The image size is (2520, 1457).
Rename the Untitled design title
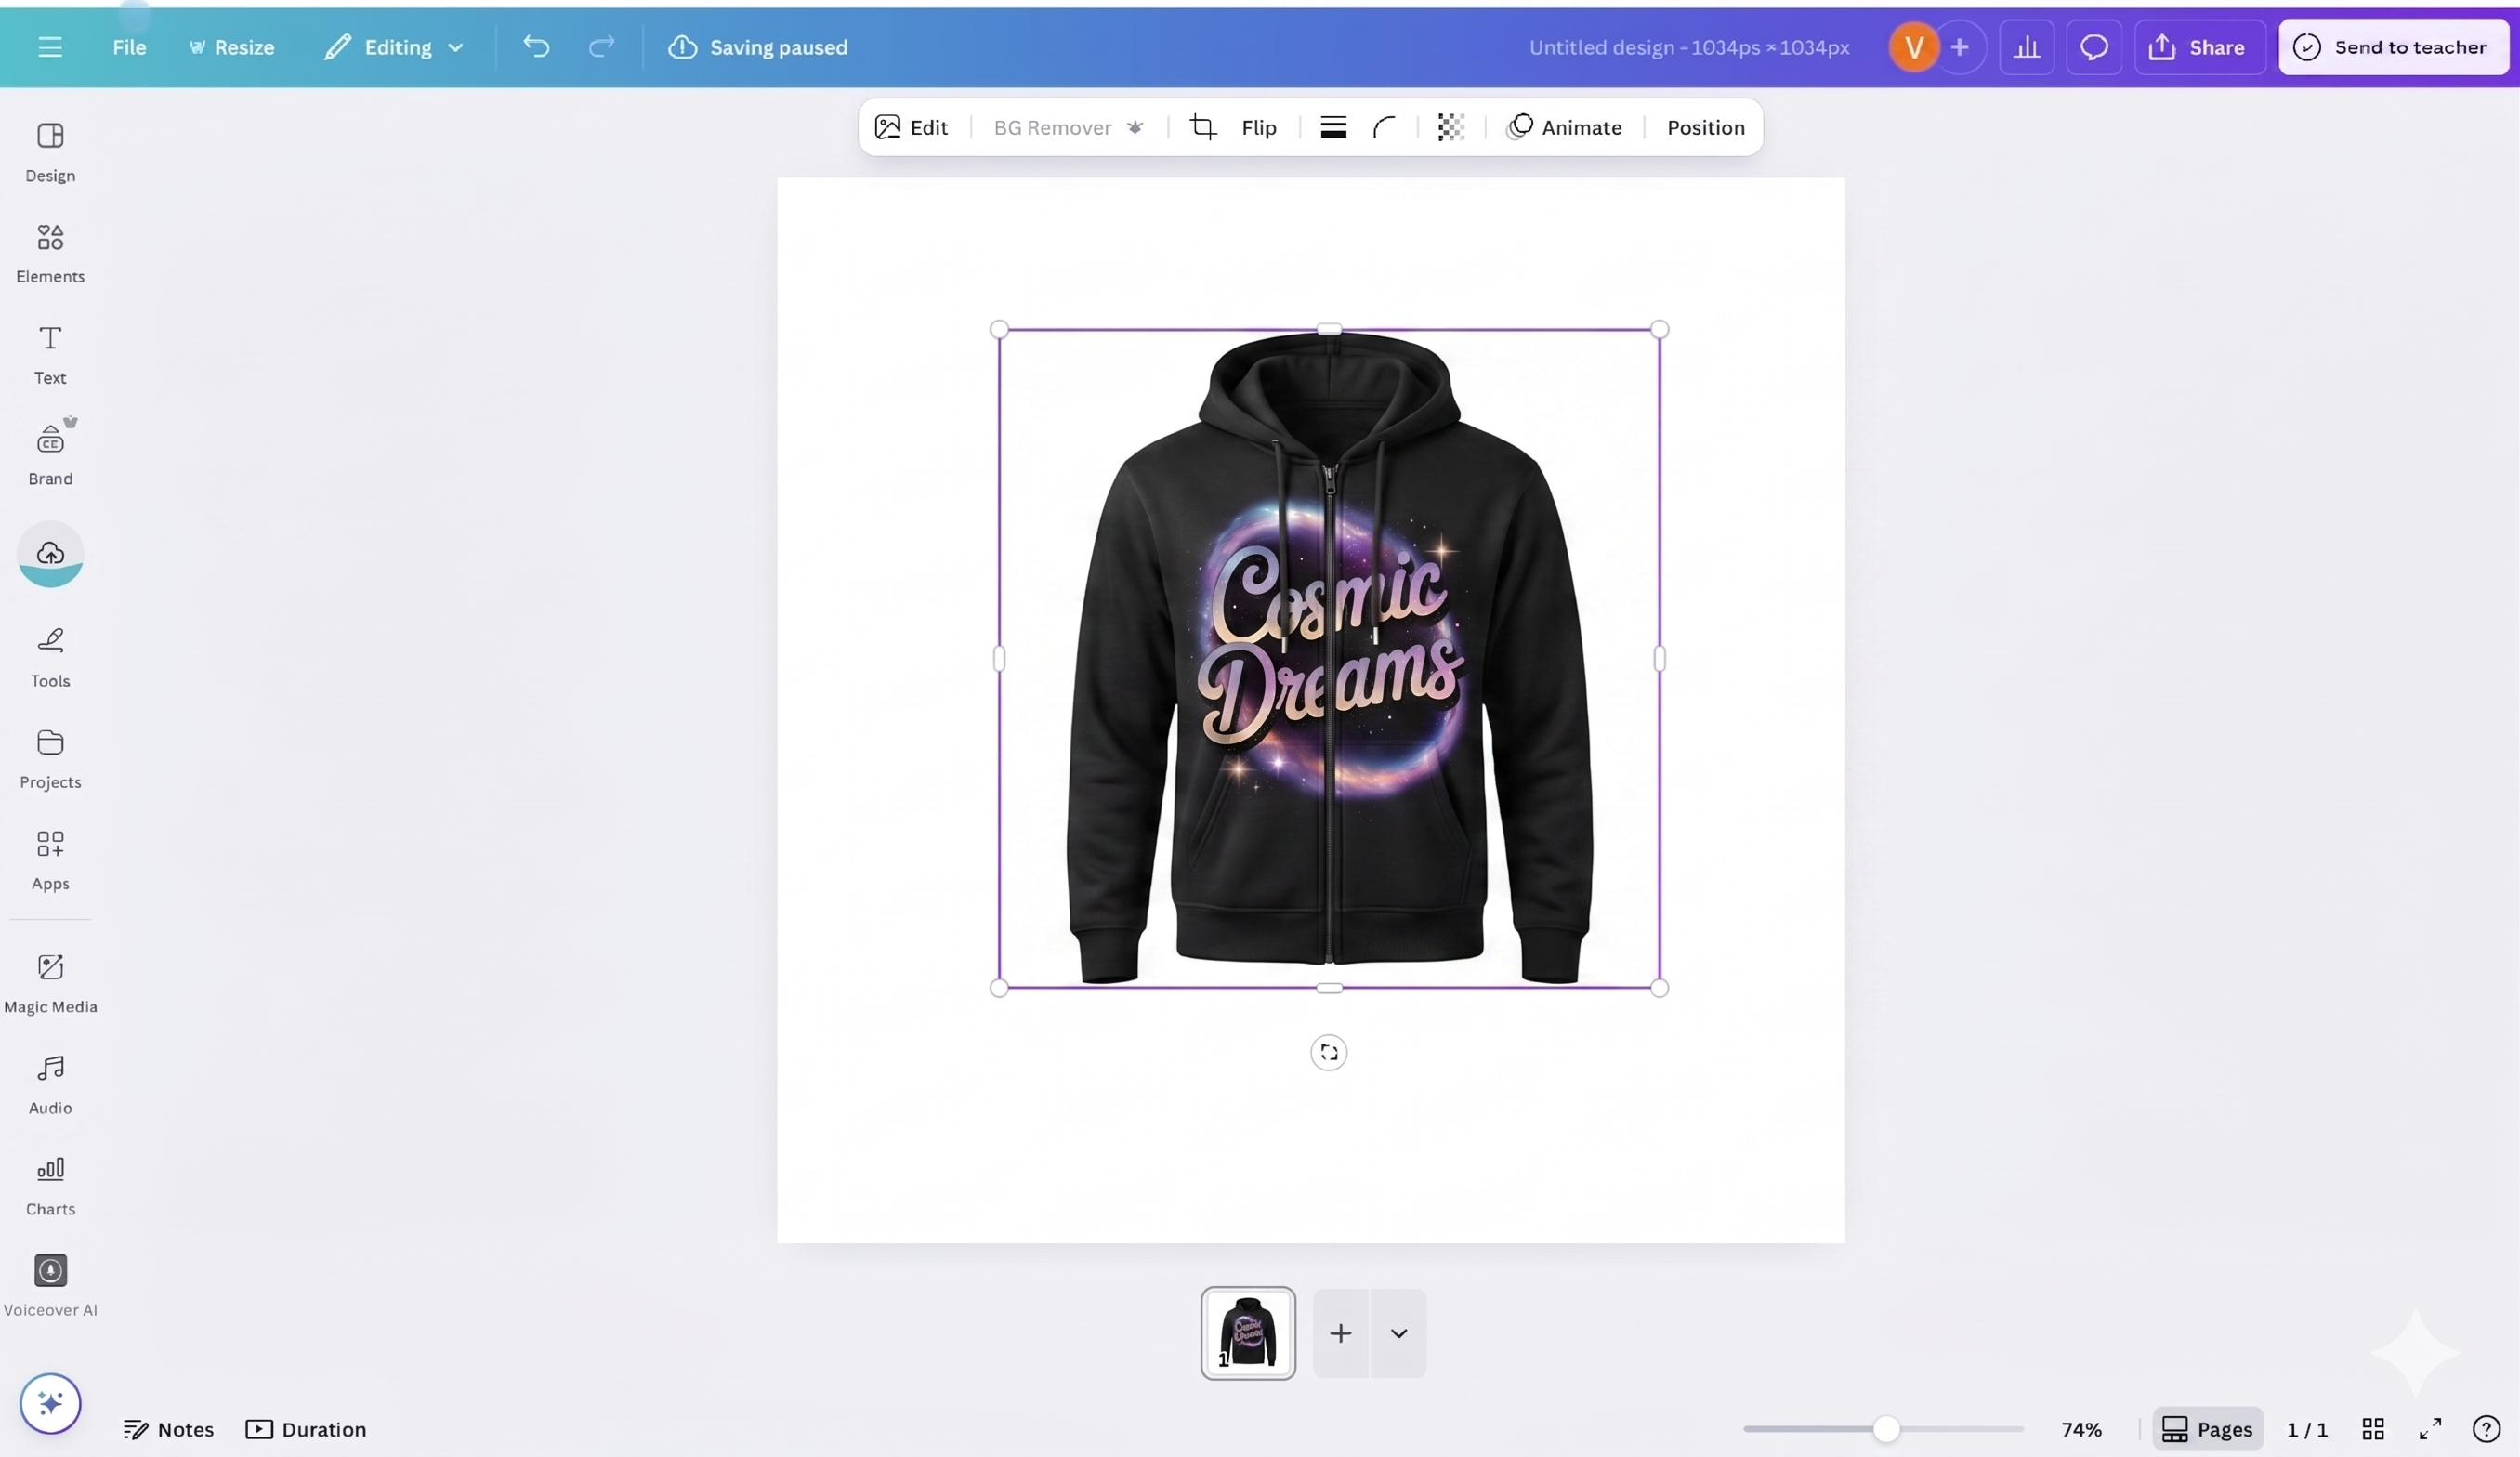[1689, 47]
